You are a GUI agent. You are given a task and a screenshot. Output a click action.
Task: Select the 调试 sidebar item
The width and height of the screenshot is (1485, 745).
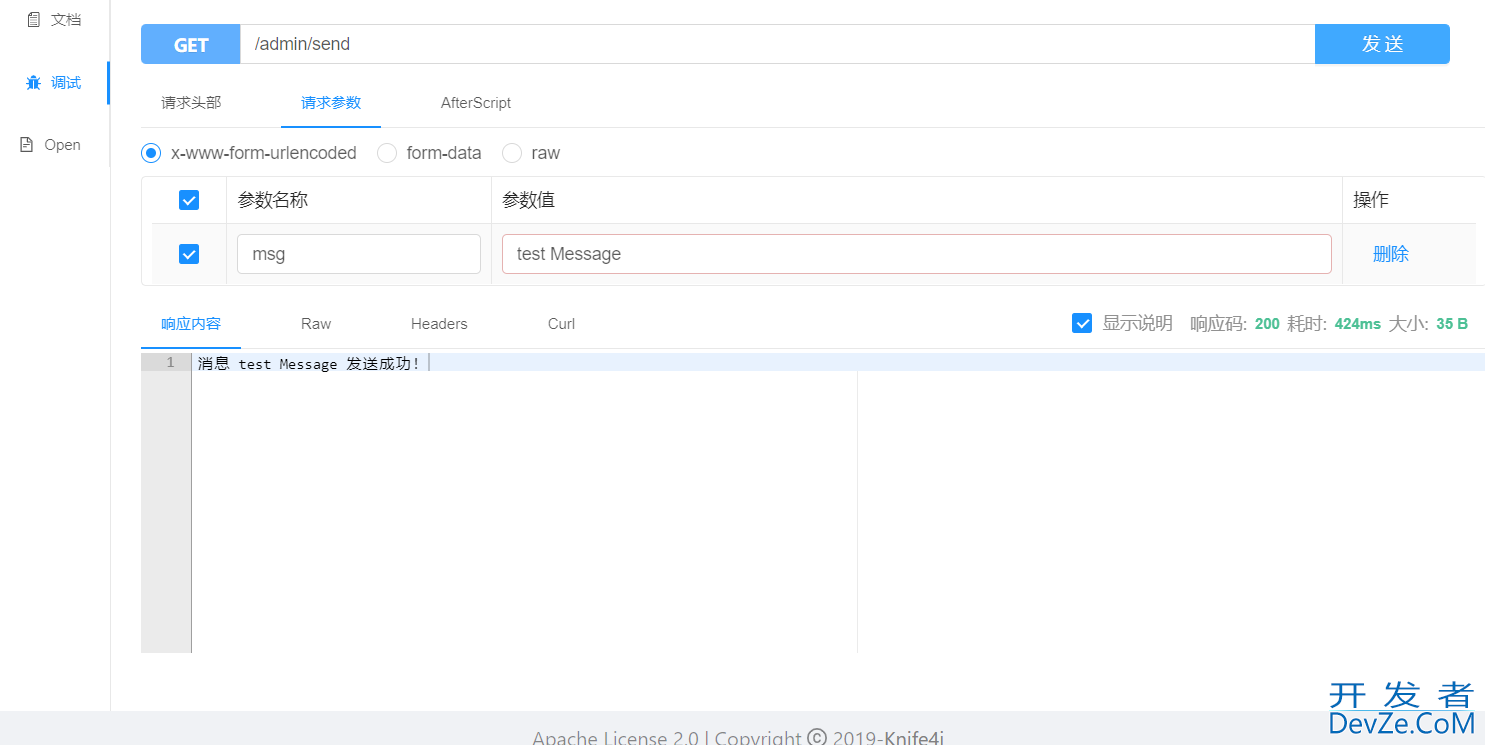54,83
